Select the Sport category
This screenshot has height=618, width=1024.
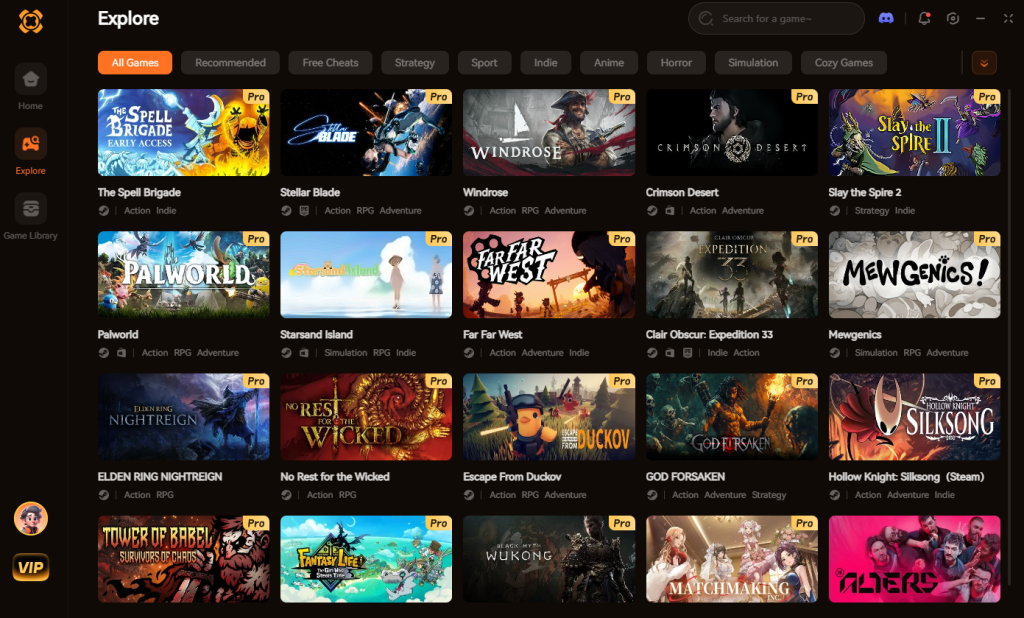pos(485,63)
